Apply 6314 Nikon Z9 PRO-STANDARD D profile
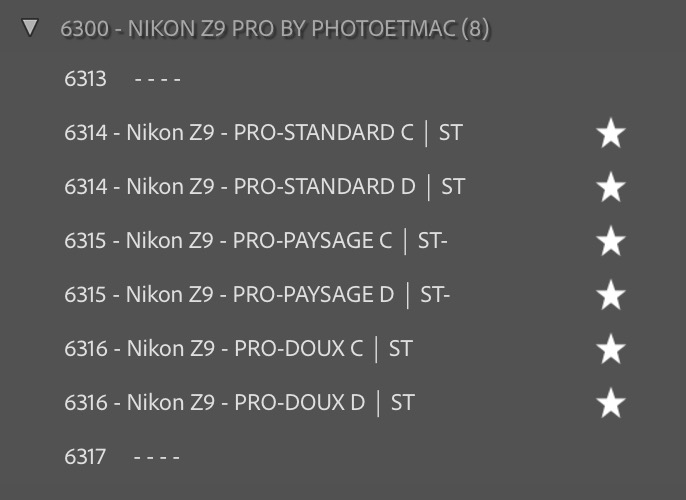Screen dimensions: 686x500 click(x=264, y=187)
